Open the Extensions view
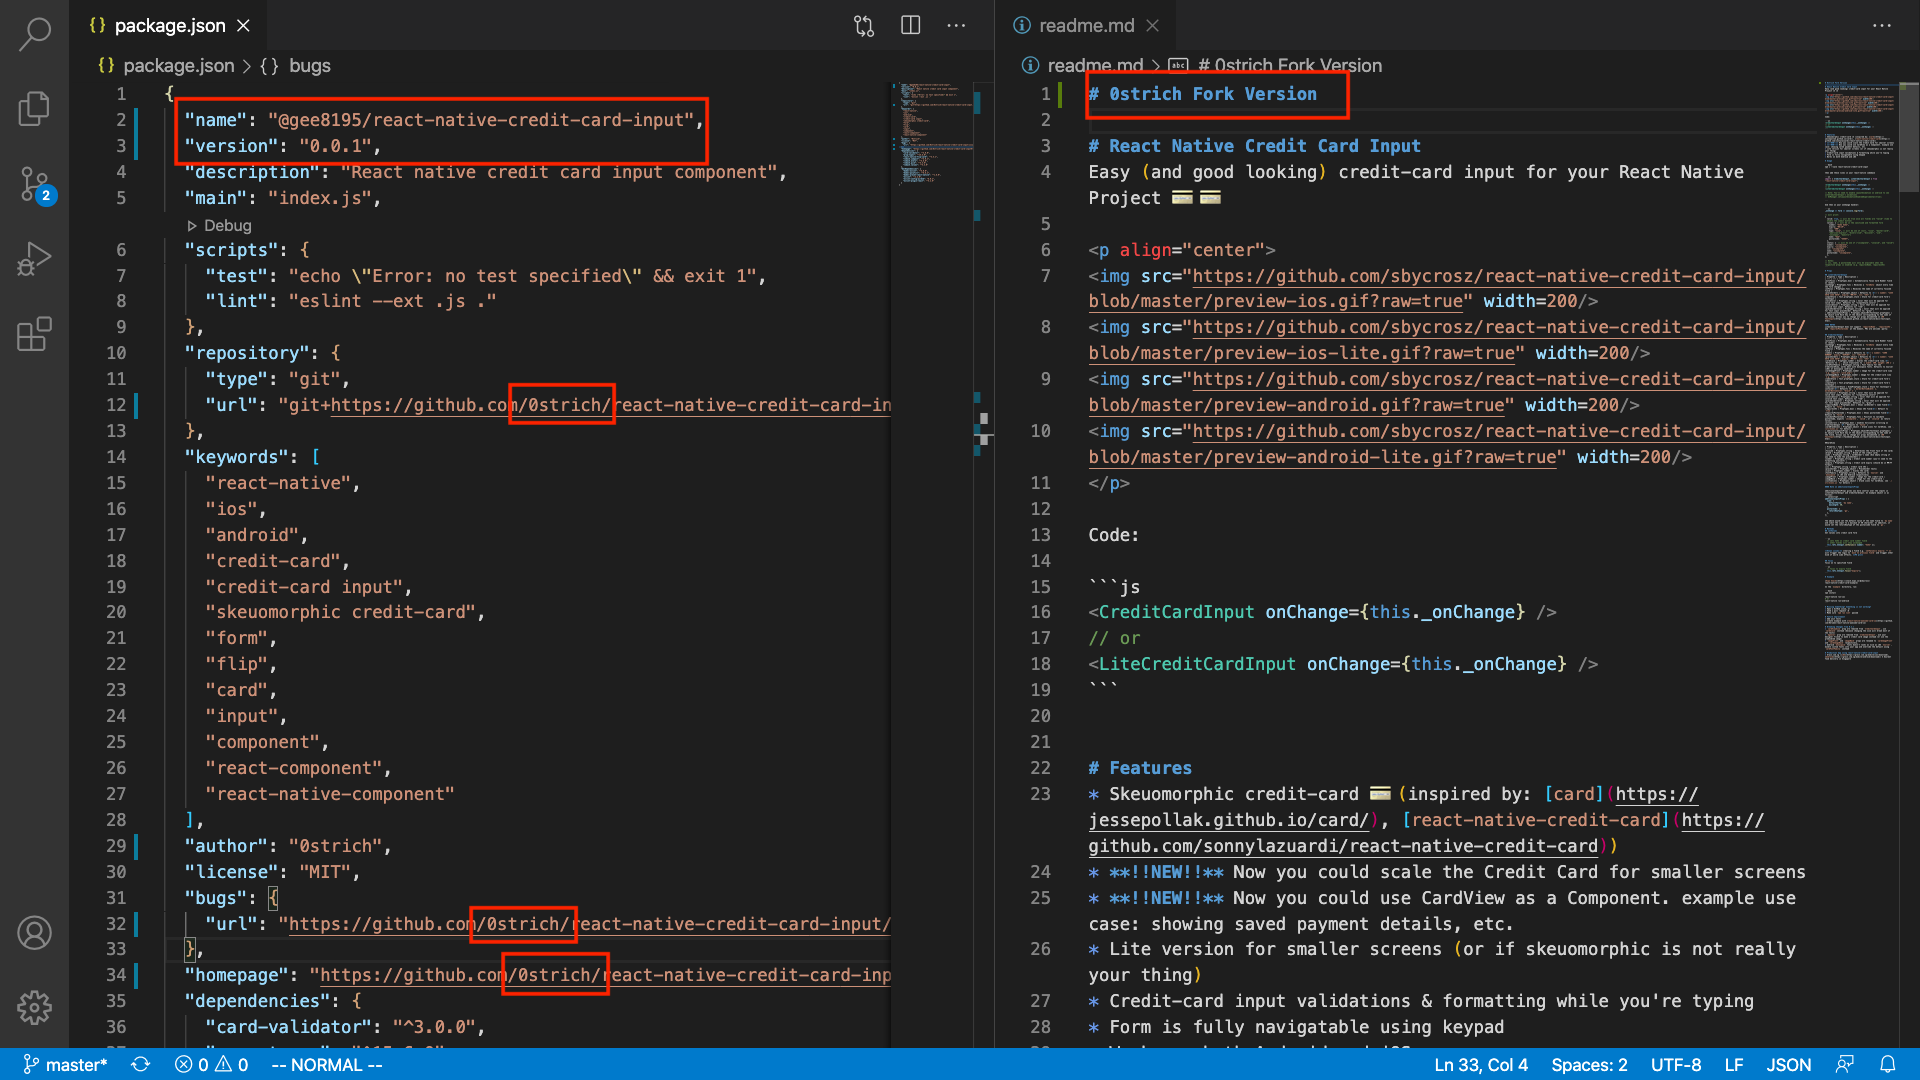 (x=34, y=334)
